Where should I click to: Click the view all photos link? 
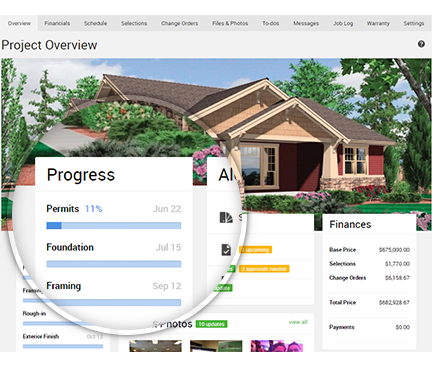click(298, 322)
